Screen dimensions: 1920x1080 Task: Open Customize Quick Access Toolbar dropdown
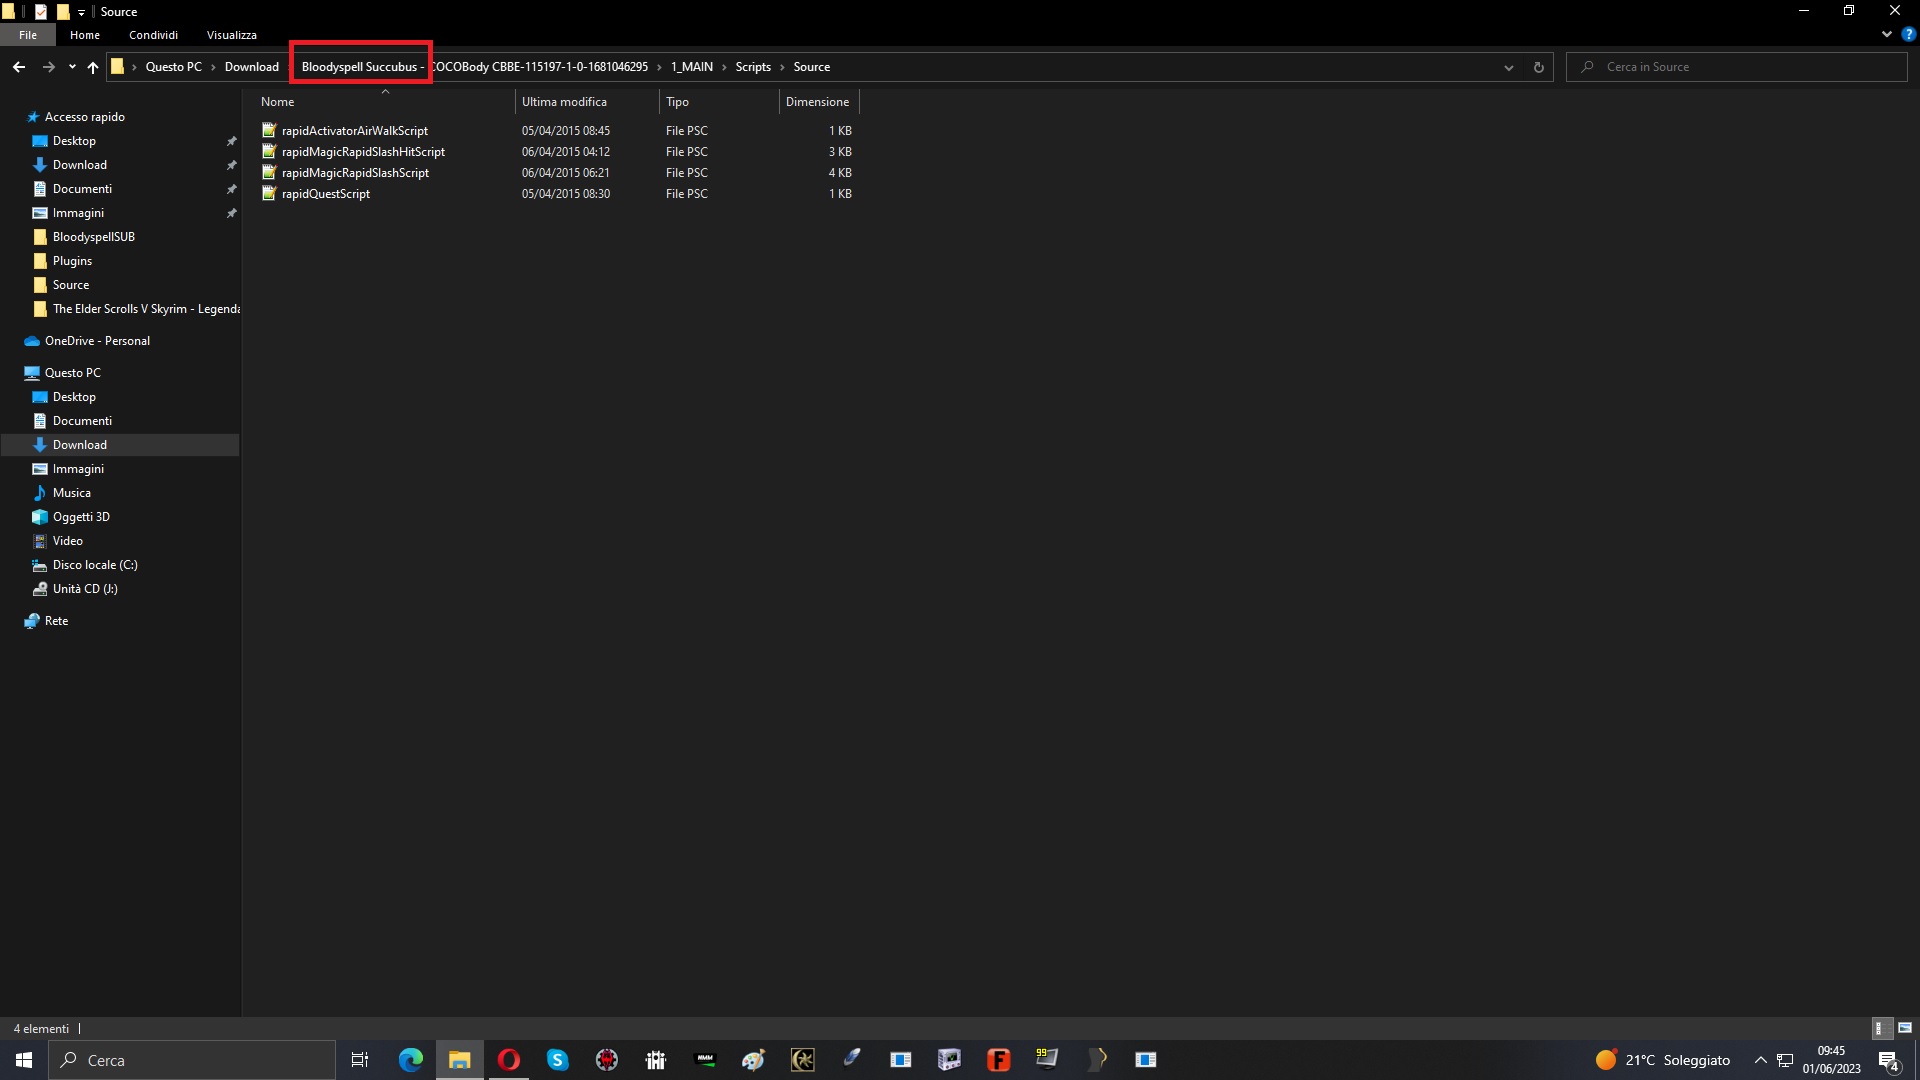(82, 12)
